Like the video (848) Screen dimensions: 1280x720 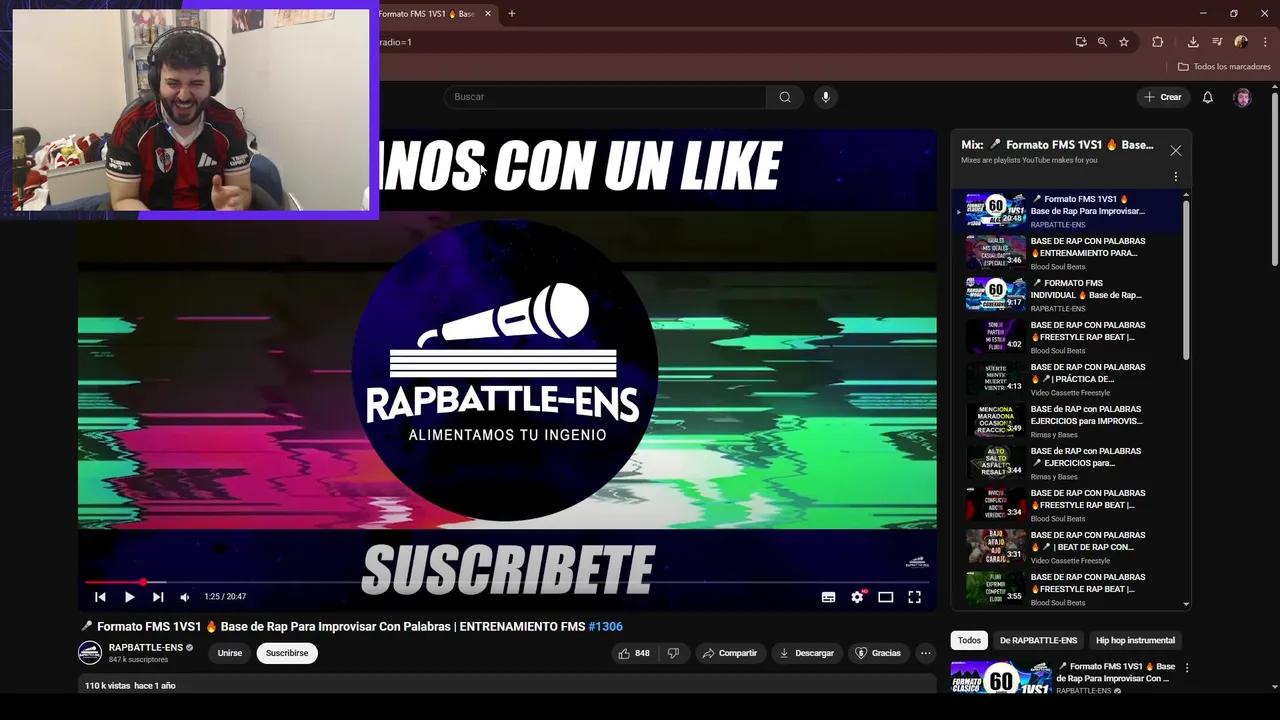point(633,653)
